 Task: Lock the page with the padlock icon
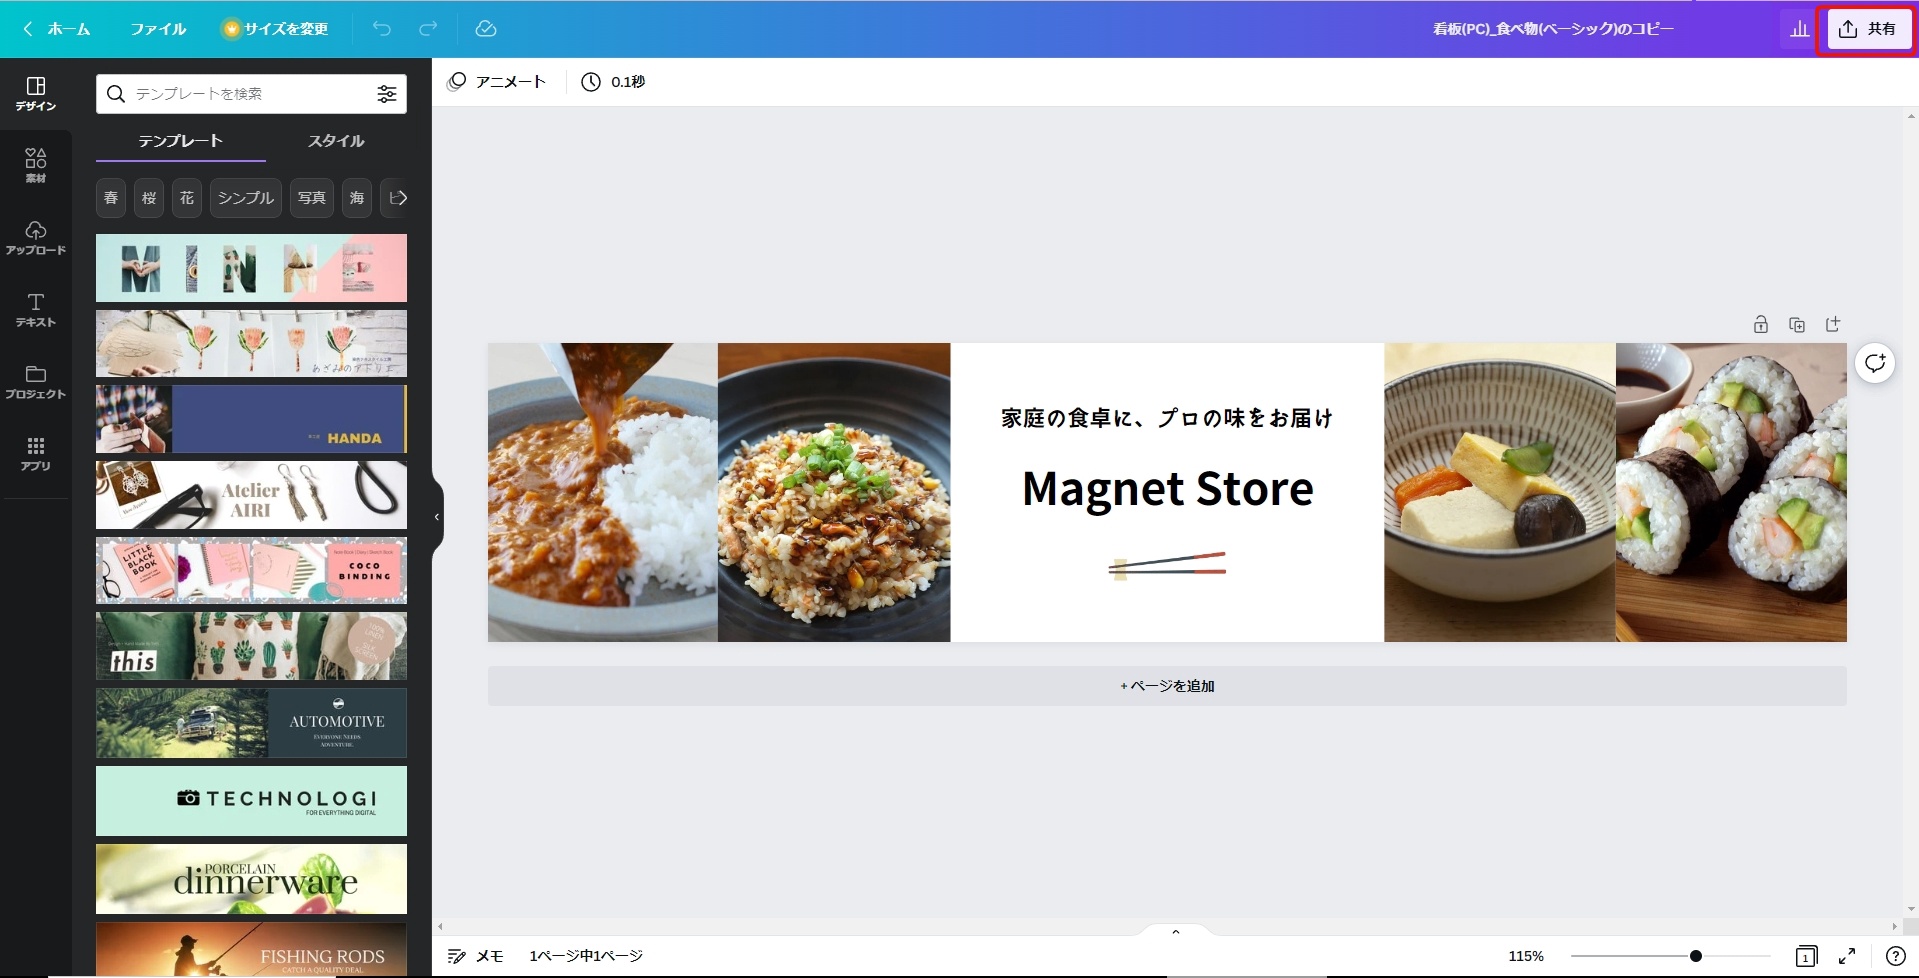pos(1761,324)
